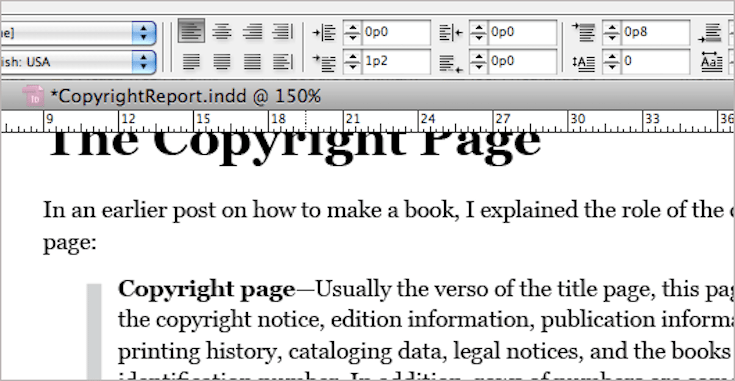Open the paragraph style dropdown
735x381 pixels.
click(143, 33)
